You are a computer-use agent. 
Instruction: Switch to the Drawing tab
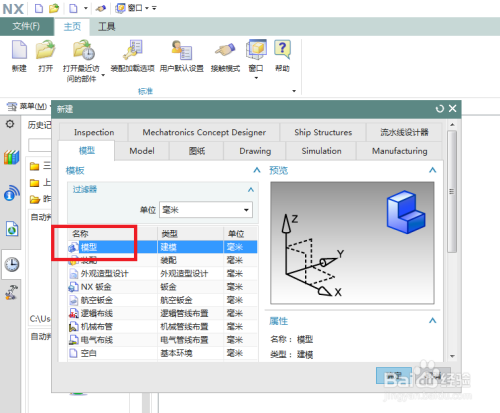(x=255, y=151)
